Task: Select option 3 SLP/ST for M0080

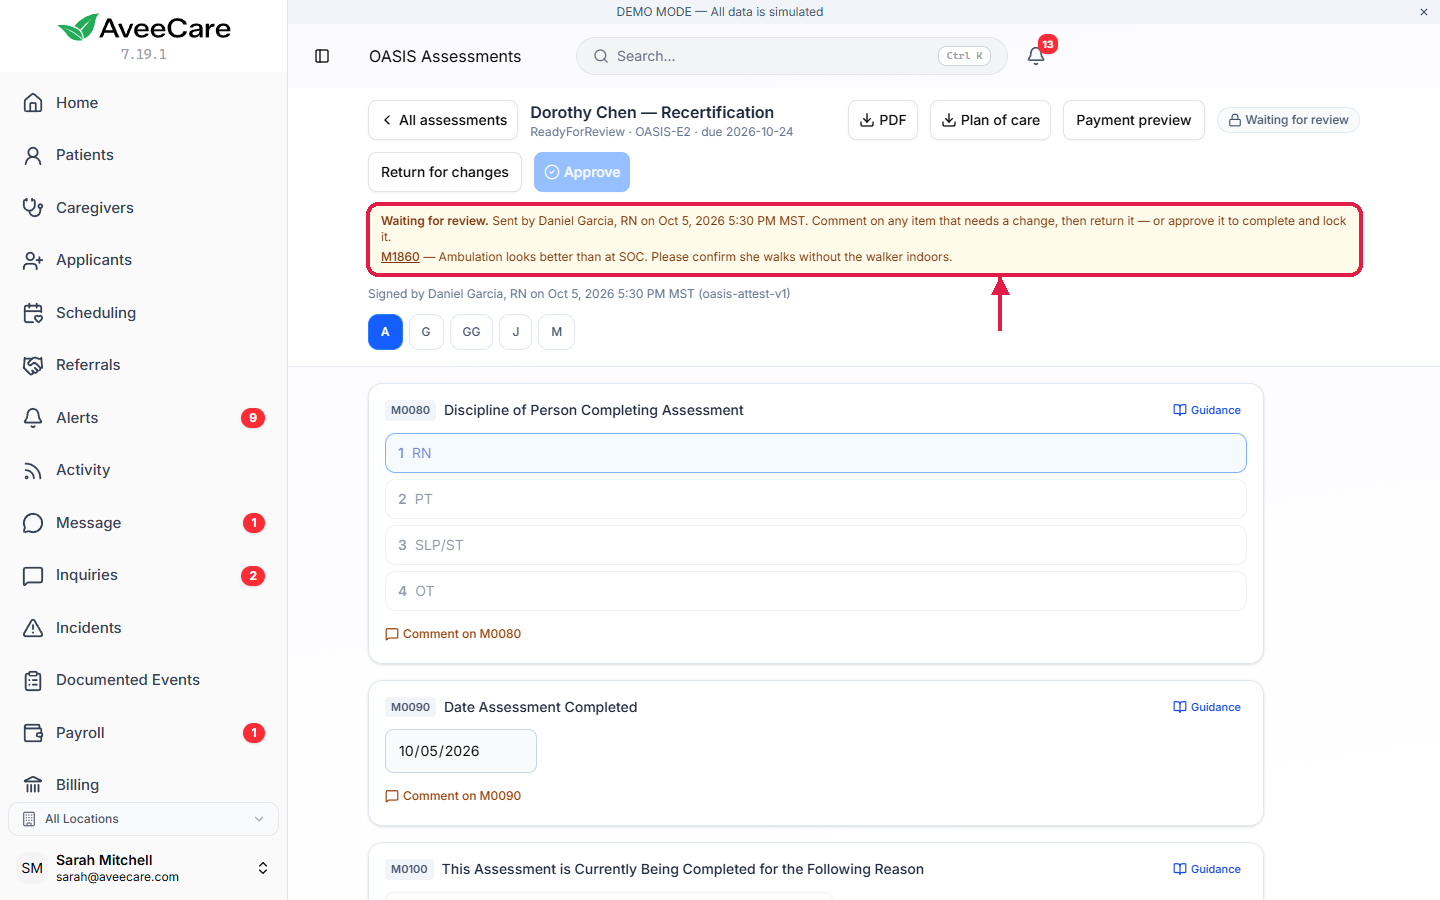Action: coord(816,545)
